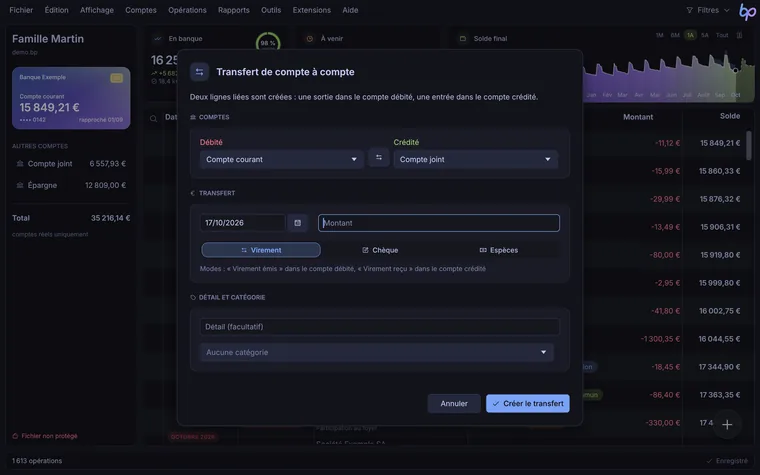The image size is (760, 475).
Task: Click the Filtres funnel icon
Action: (x=689, y=10)
